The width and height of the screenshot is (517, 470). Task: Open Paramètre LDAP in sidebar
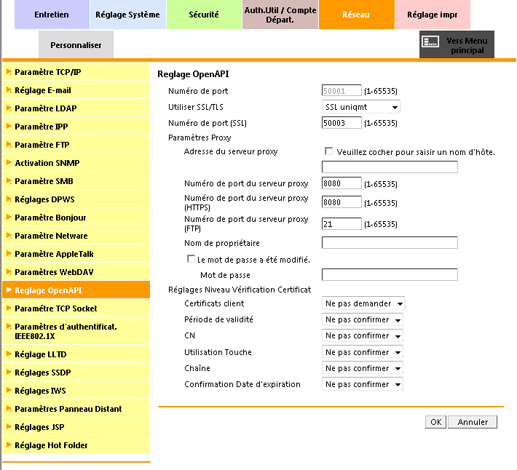tap(76, 108)
